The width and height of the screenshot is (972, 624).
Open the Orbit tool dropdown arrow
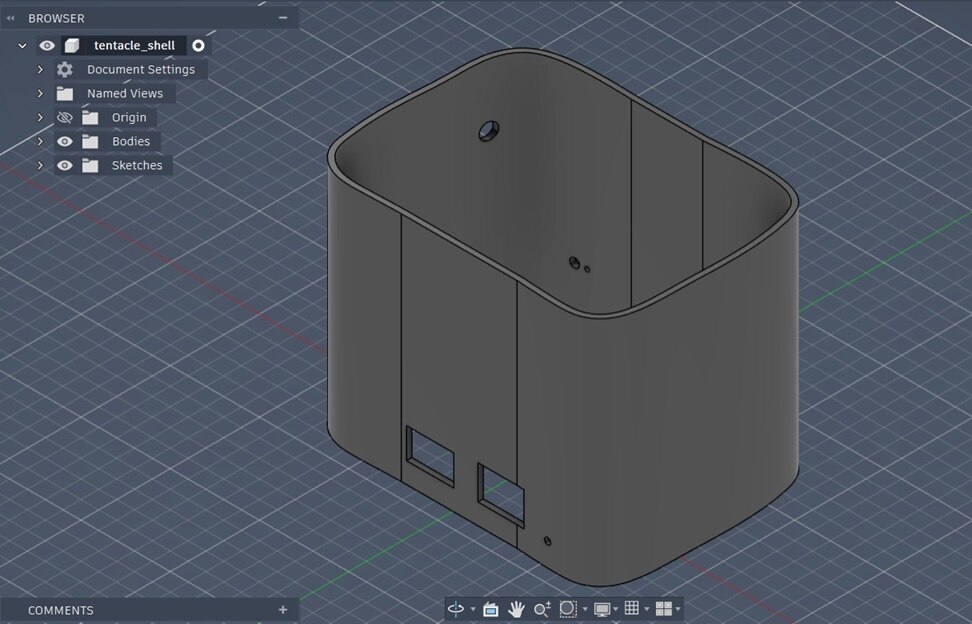click(473, 610)
